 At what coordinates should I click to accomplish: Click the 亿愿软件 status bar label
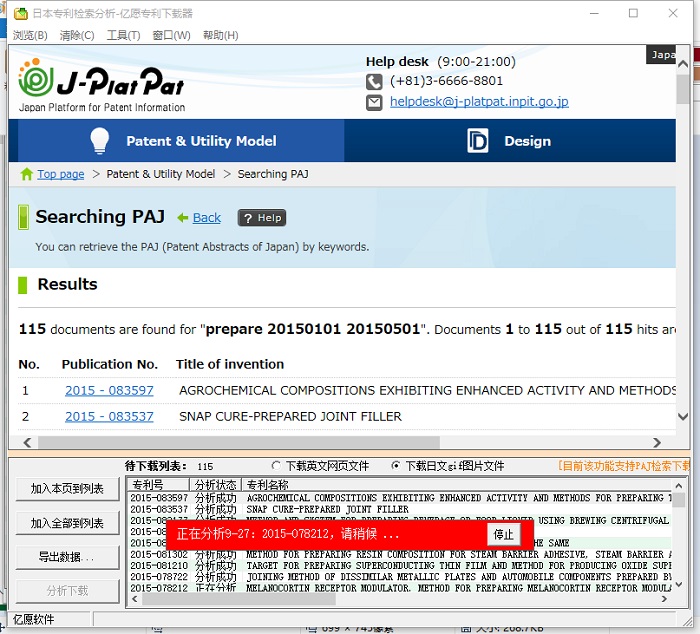click(x=33, y=619)
